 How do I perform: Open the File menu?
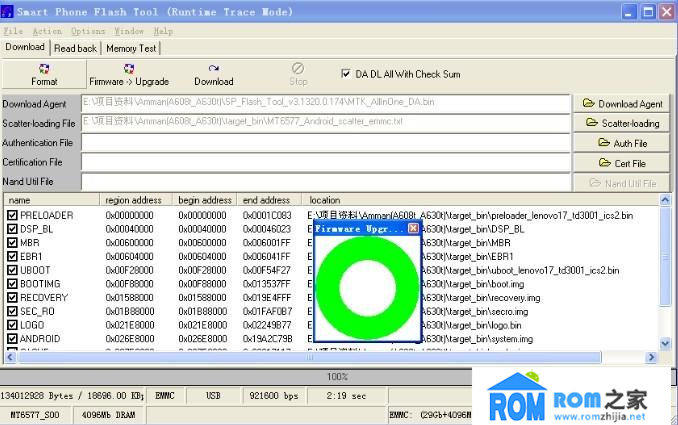point(13,31)
